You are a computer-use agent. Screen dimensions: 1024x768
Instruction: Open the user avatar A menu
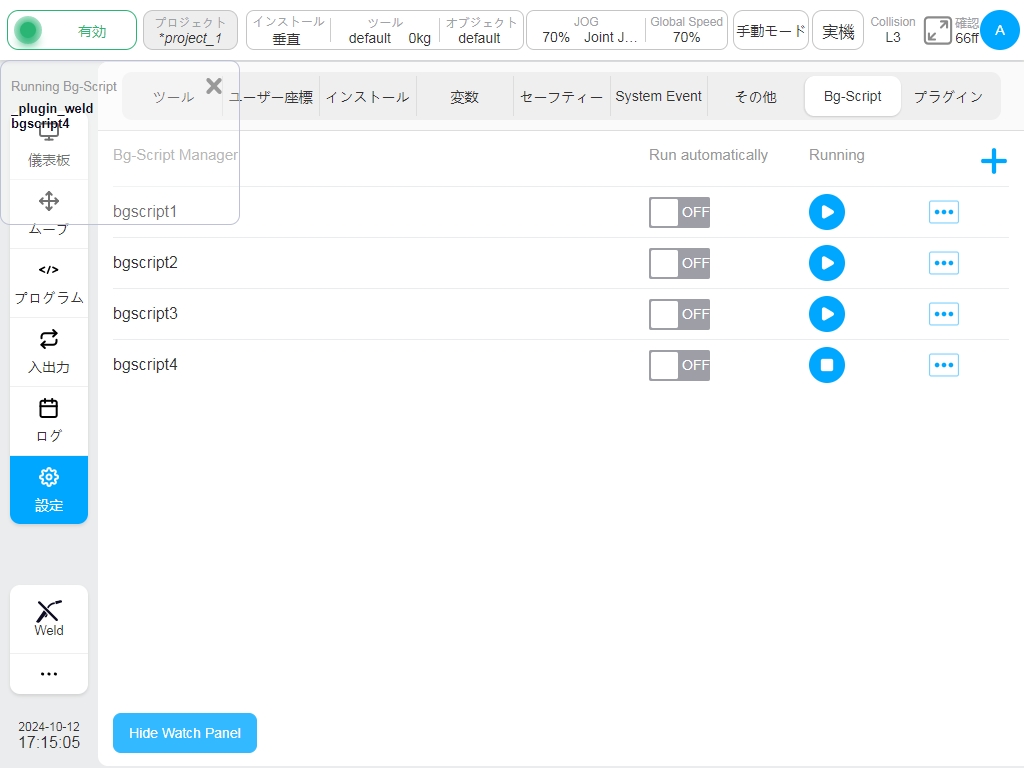coord(999,30)
